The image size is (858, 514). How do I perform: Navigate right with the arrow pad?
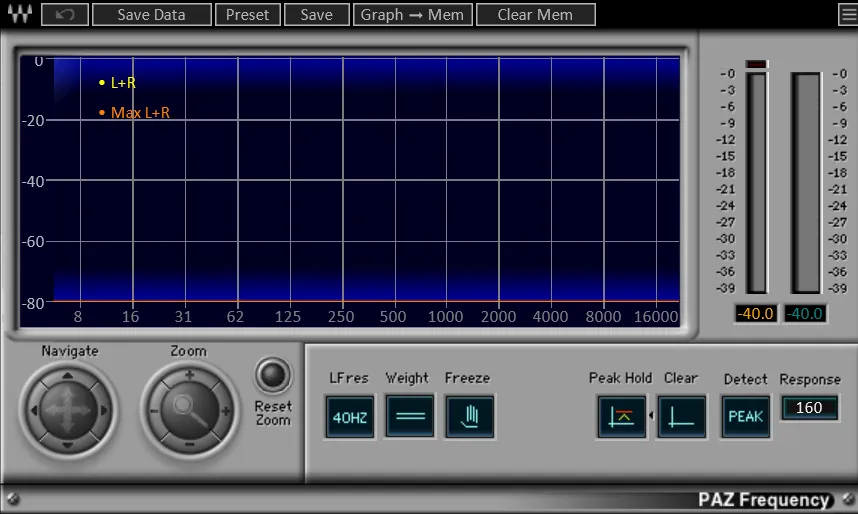103,411
